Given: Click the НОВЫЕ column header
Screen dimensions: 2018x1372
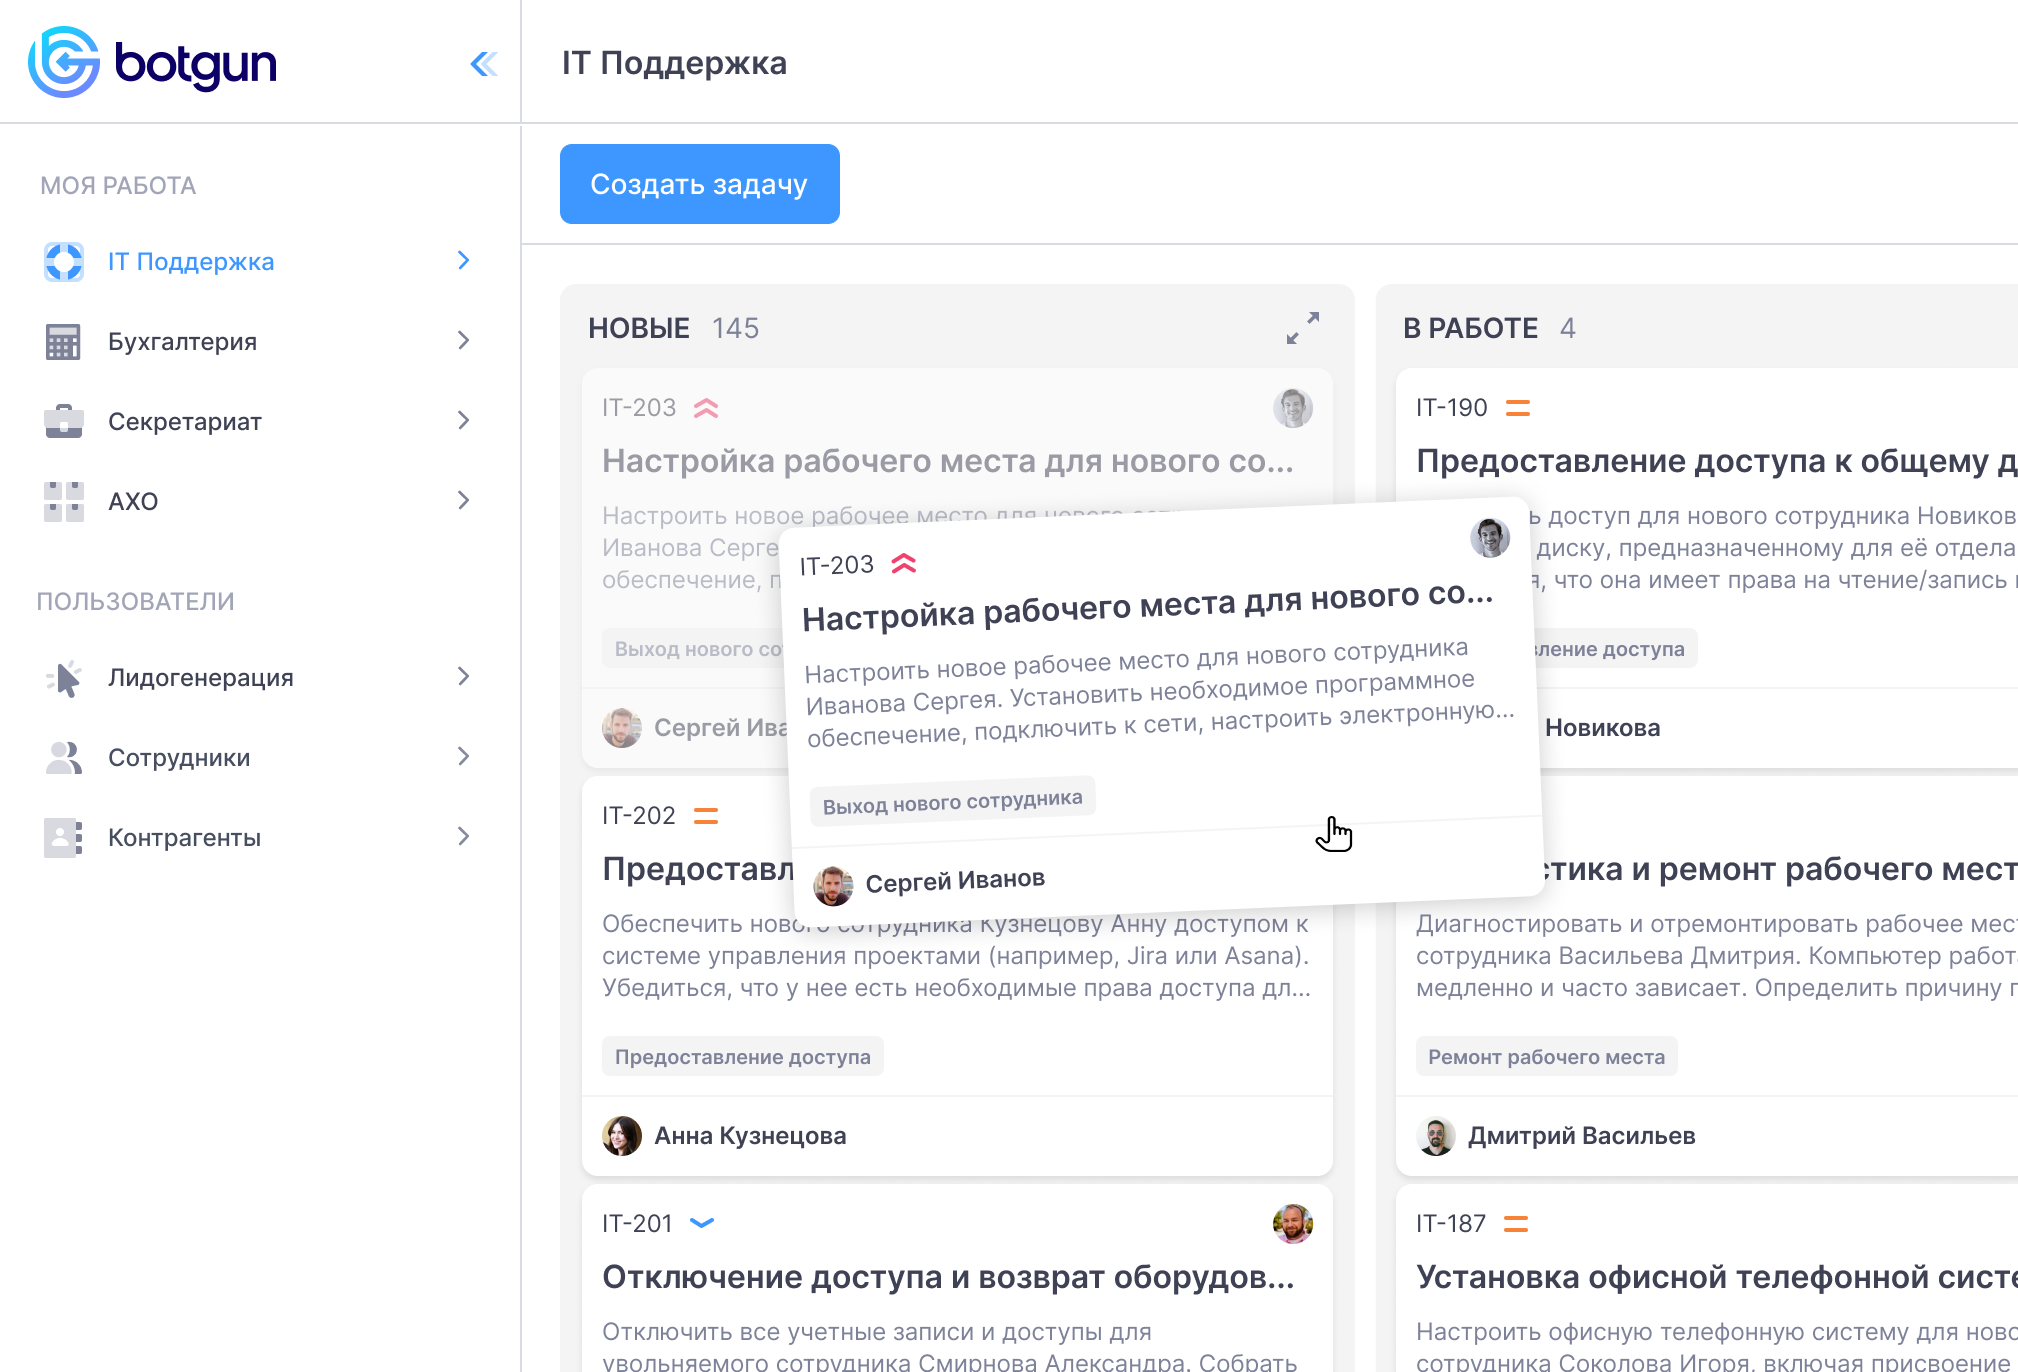Looking at the screenshot, I should click(x=638, y=328).
